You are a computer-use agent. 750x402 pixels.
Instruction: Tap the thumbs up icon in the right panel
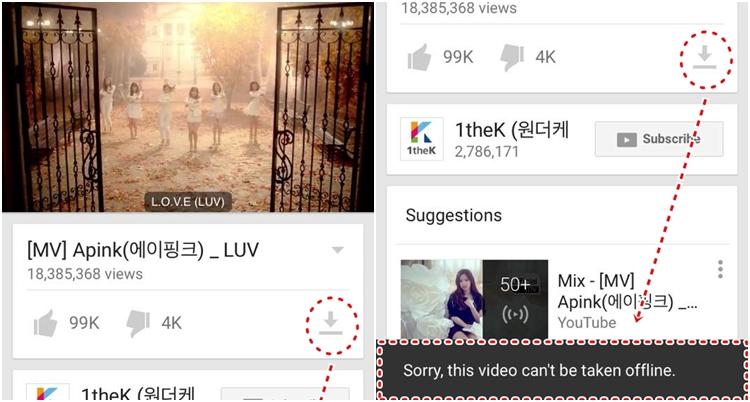[419, 57]
